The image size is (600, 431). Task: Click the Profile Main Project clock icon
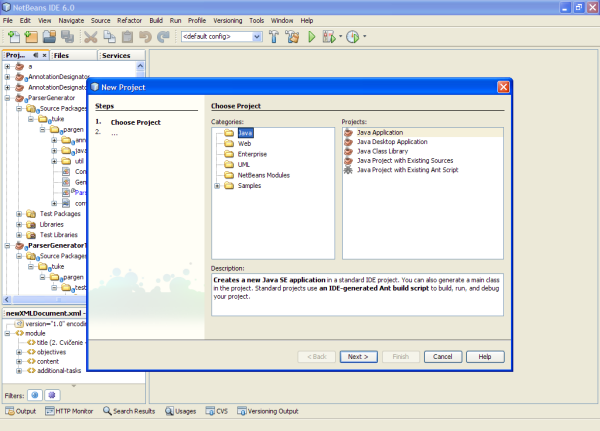point(352,37)
